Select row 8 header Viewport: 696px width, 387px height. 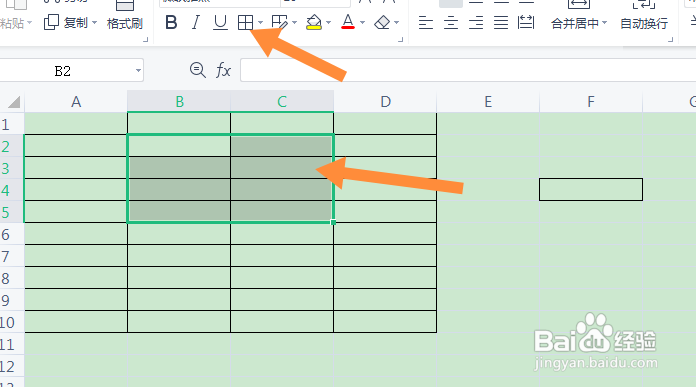(x=12, y=278)
